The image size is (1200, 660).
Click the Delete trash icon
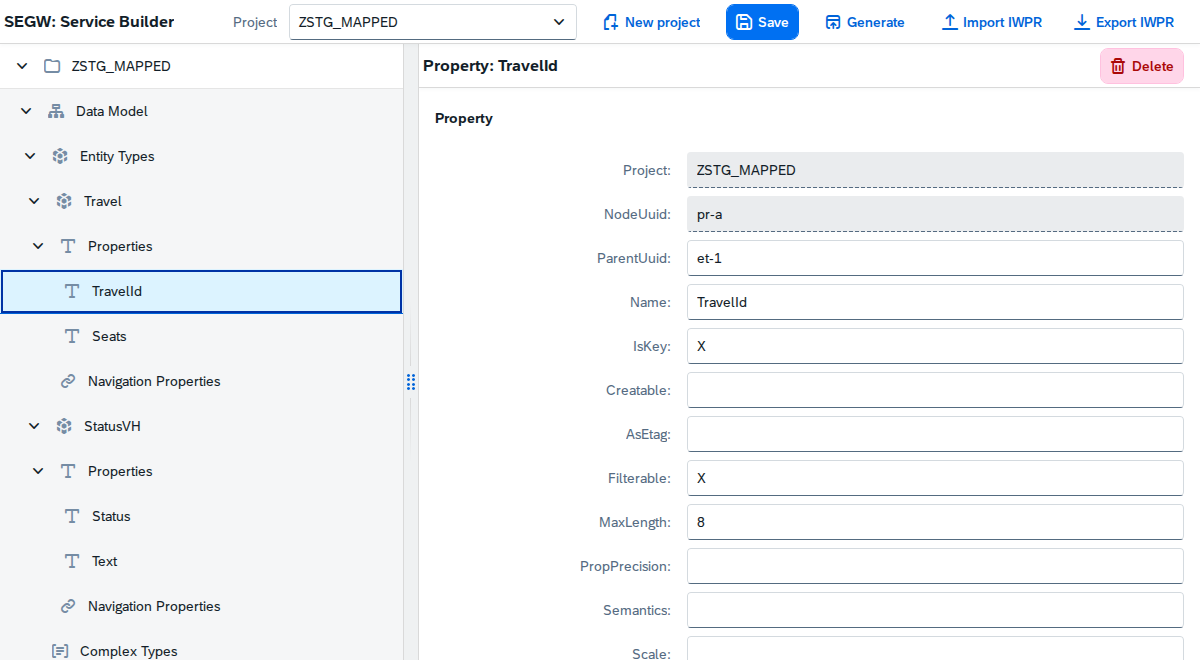point(1118,66)
